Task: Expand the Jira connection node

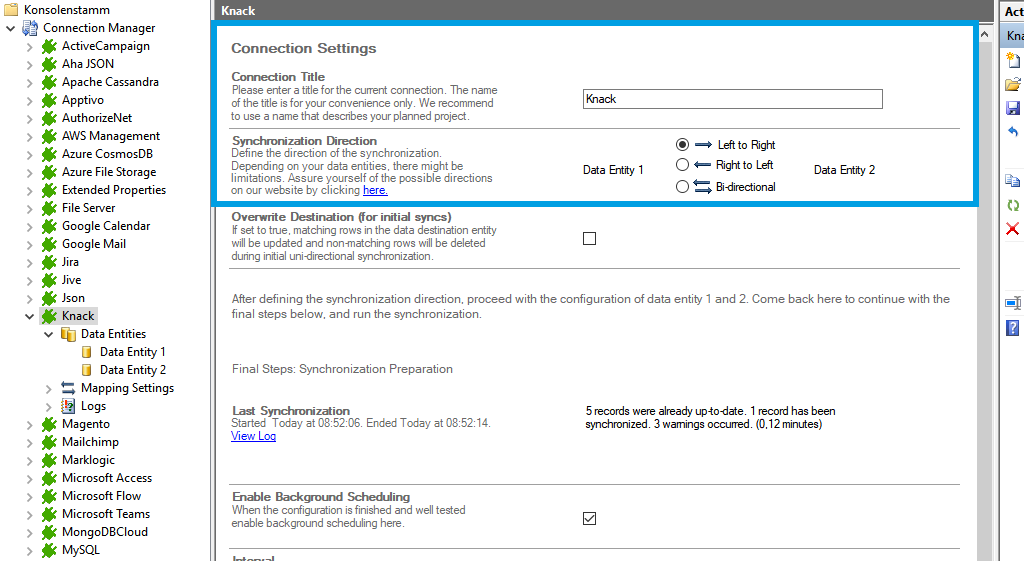Action: point(29,262)
